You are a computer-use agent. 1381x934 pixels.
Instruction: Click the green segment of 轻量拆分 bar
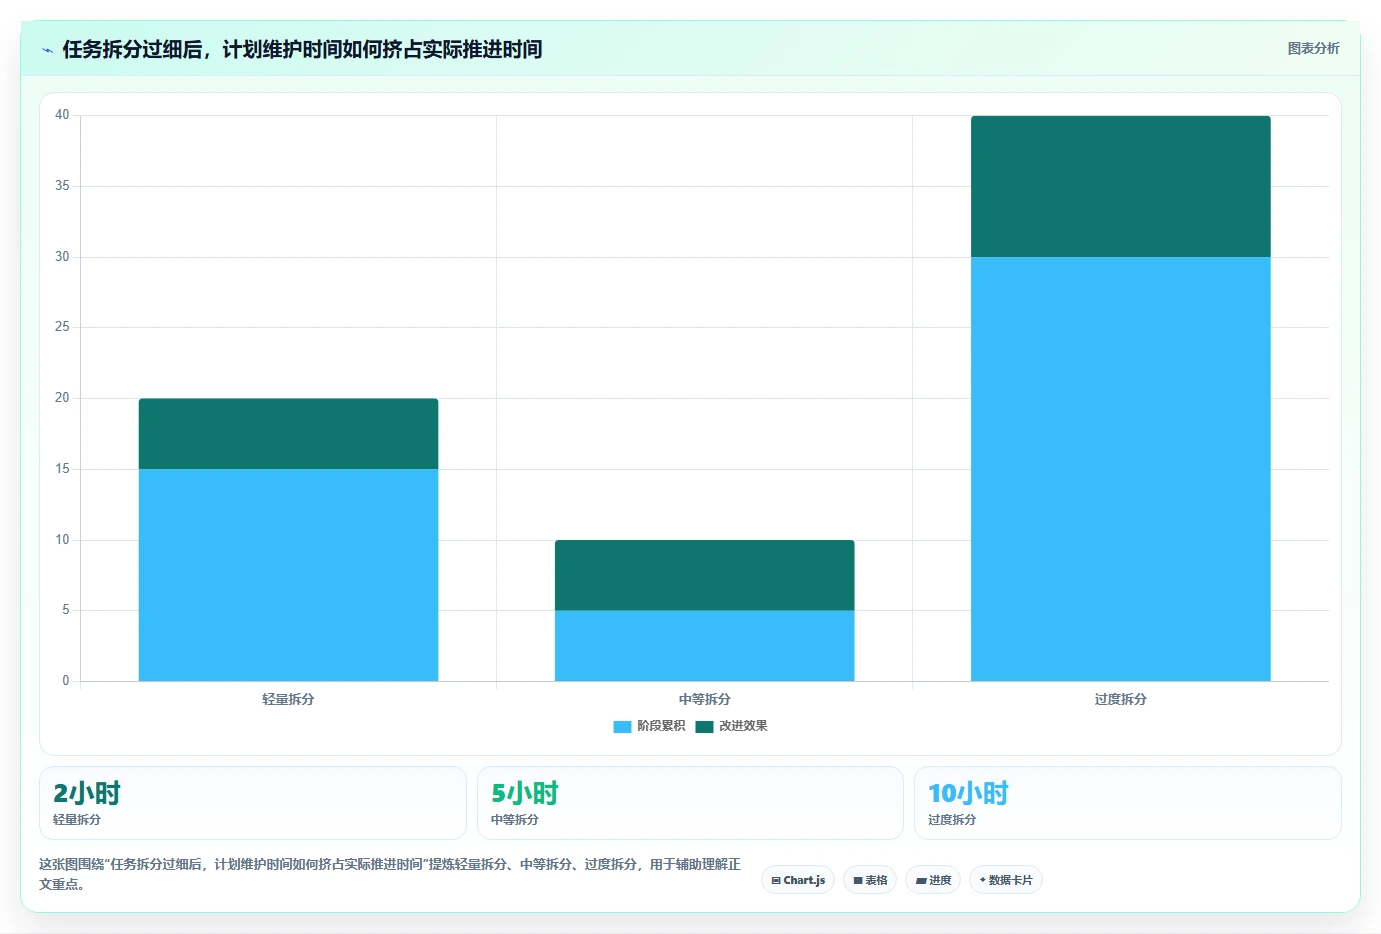click(288, 434)
